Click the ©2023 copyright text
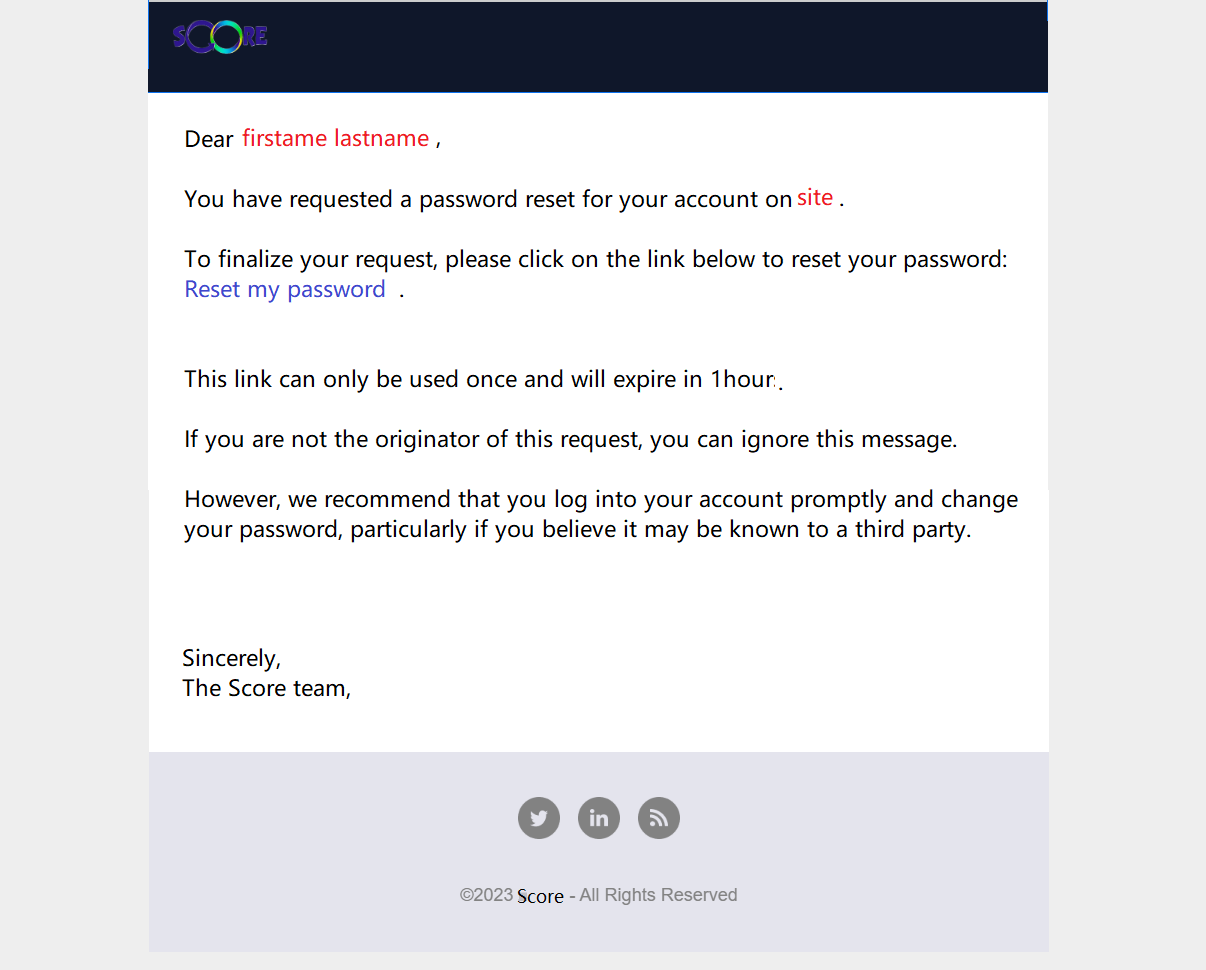Viewport: 1206px width, 970px height. 486,896
